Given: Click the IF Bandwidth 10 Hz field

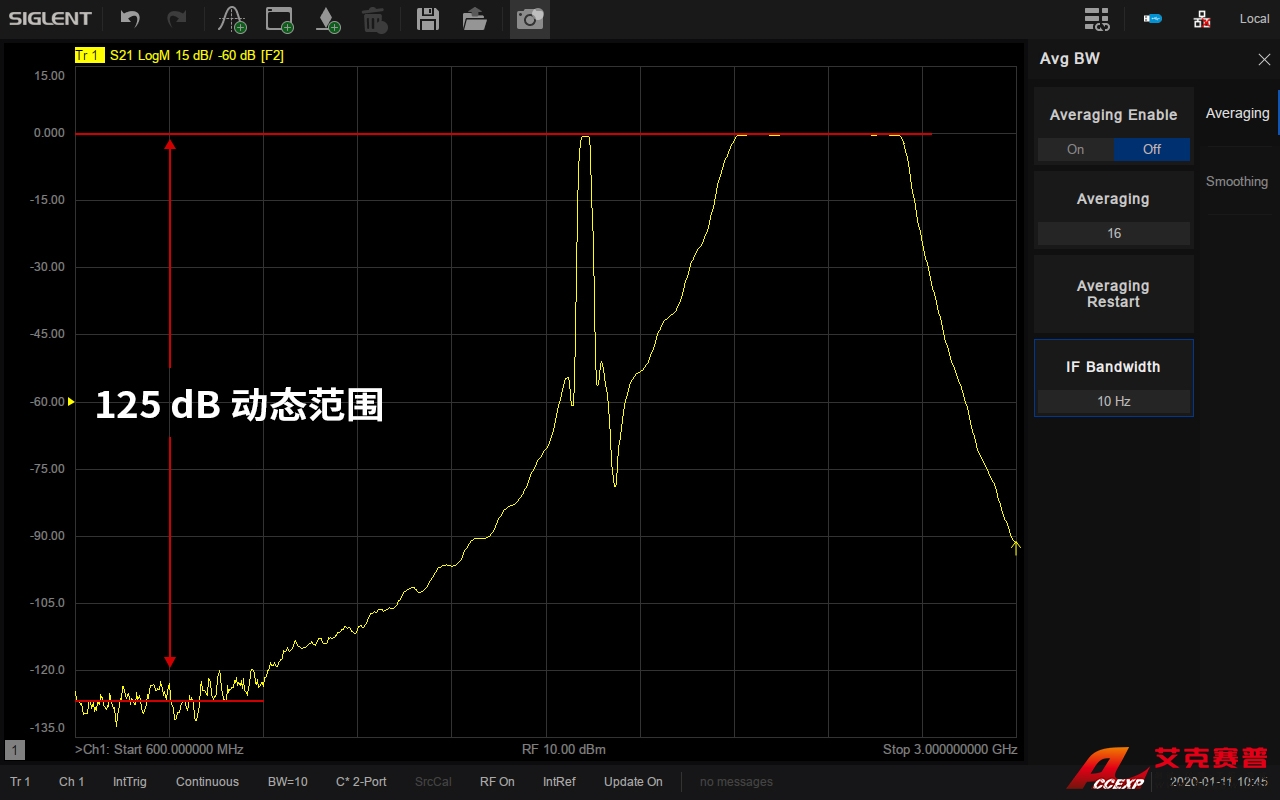Looking at the screenshot, I should [x=1113, y=401].
